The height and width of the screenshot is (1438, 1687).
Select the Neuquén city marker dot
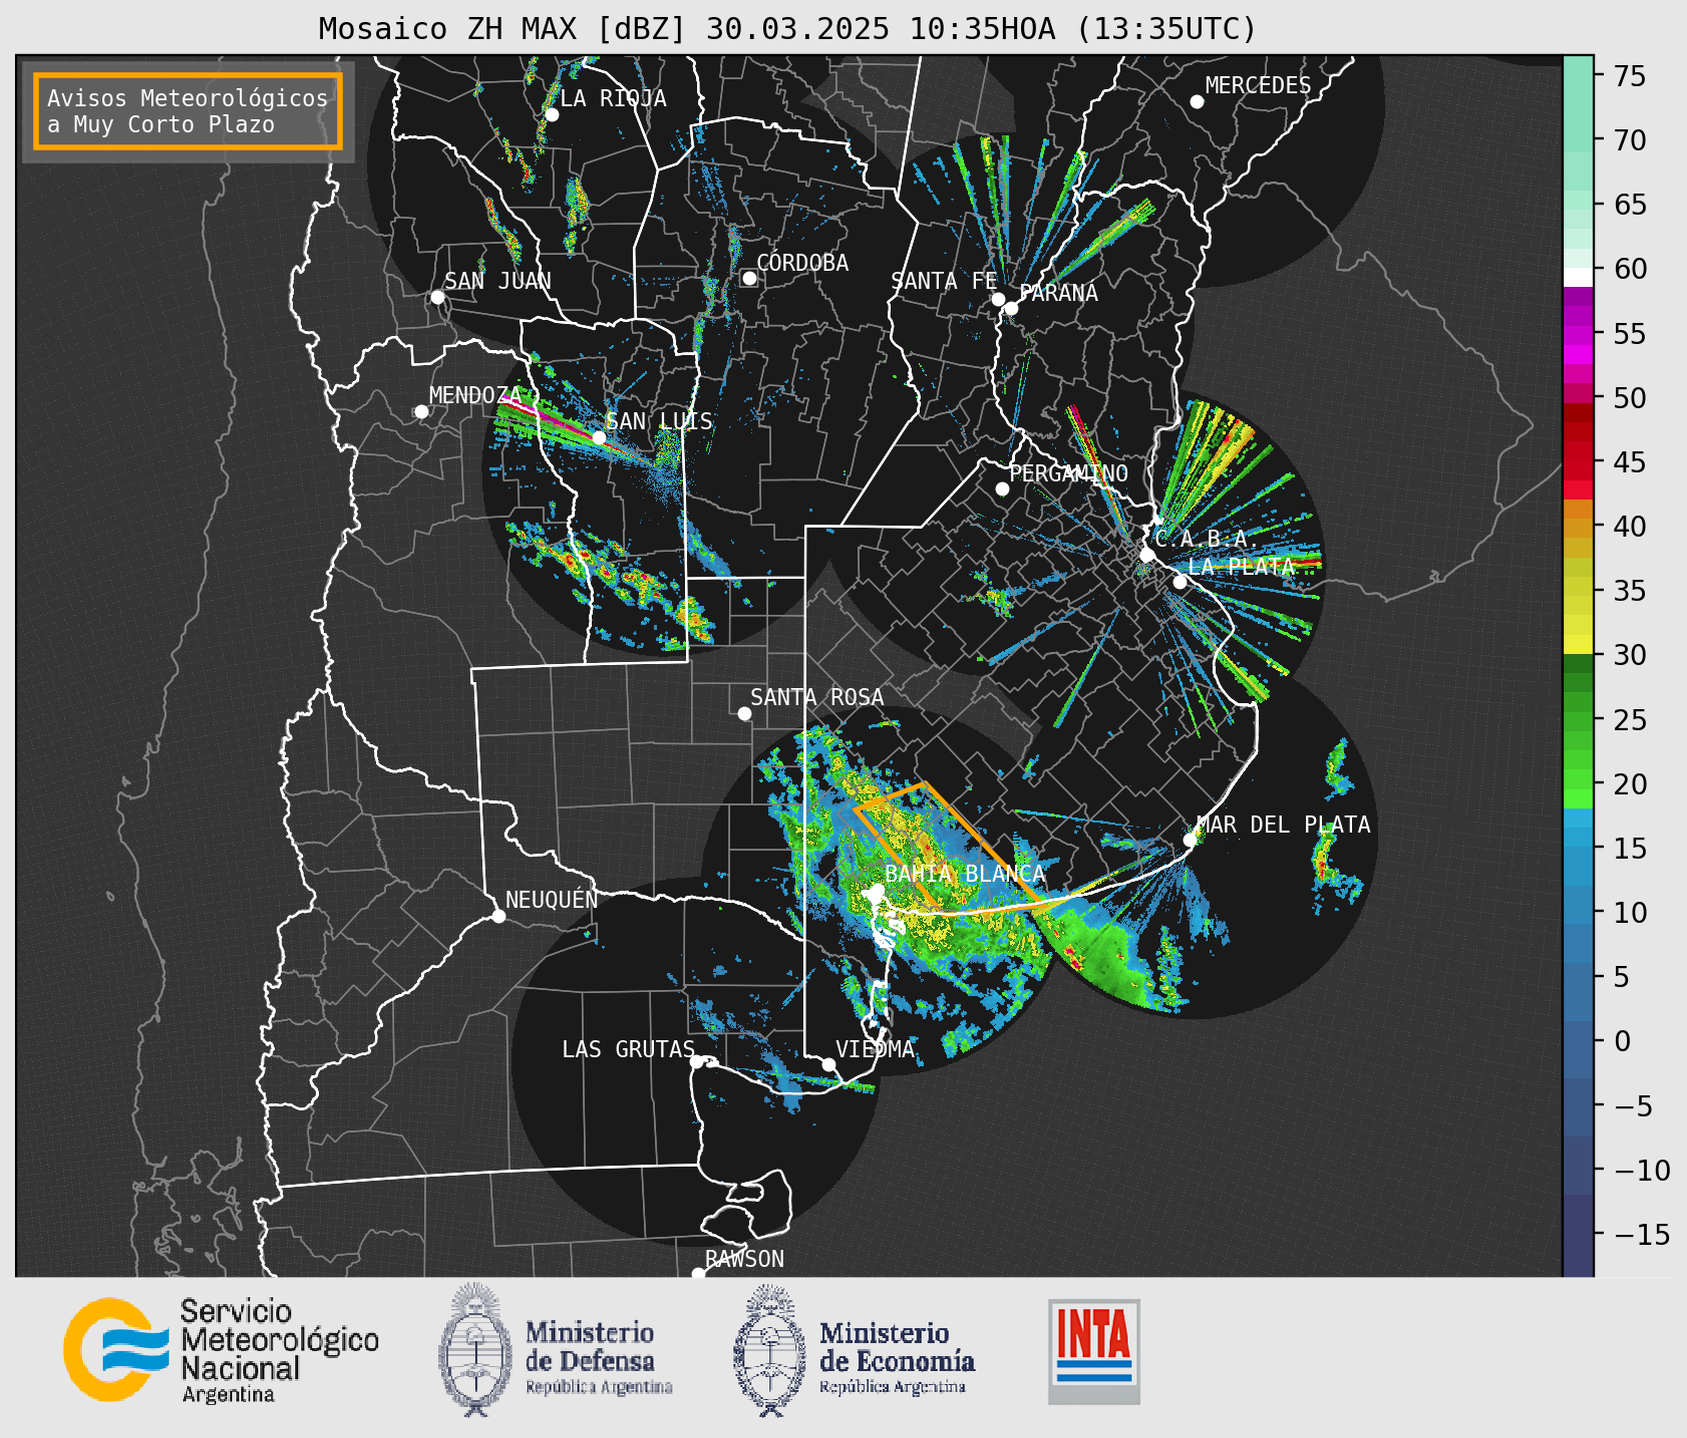[x=498, y=916]
